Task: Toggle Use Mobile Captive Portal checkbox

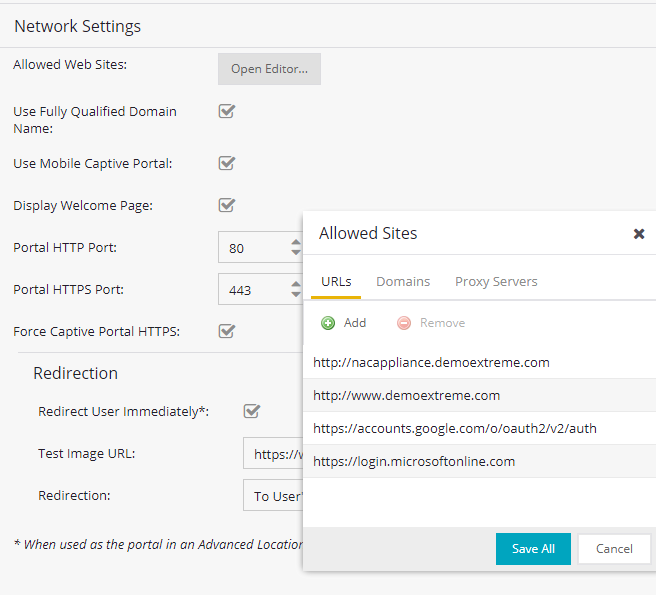Action: coord(227,163)
